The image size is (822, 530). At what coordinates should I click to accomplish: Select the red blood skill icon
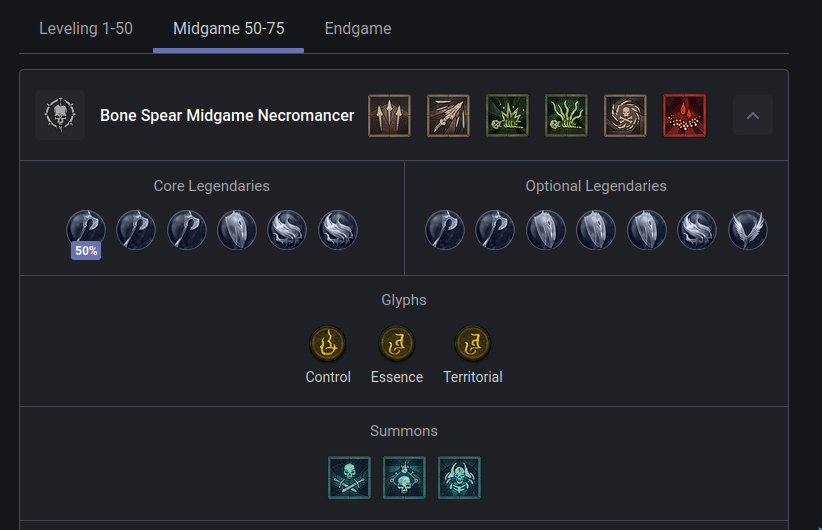click(684, 116)
